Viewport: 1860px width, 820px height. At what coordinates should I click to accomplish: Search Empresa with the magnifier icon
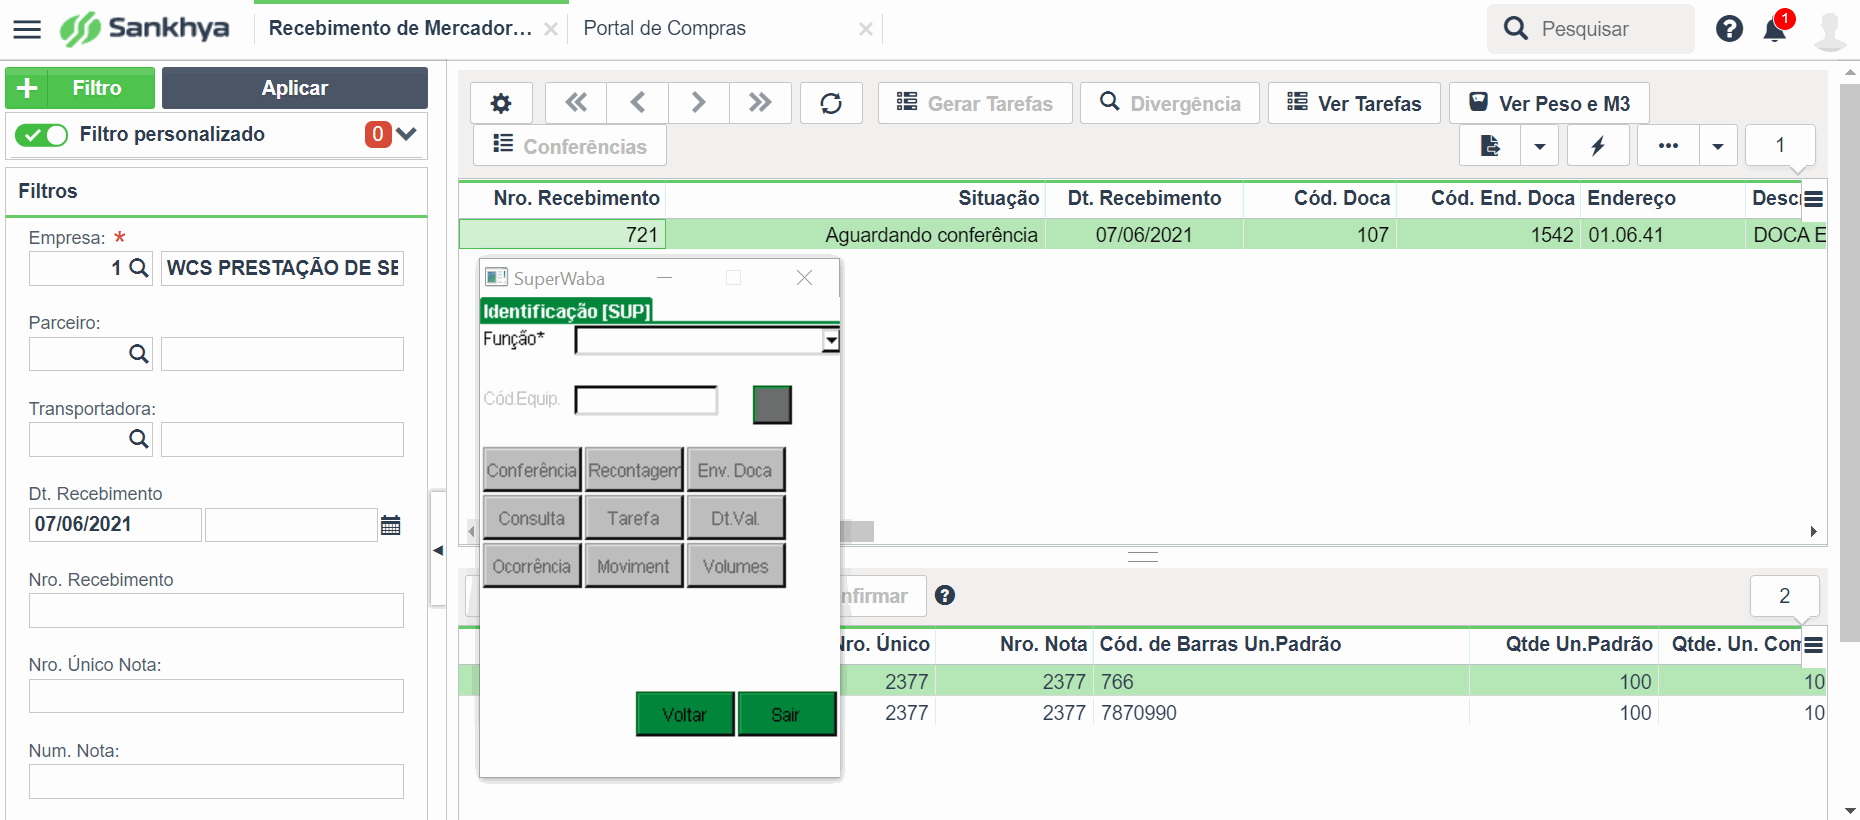click(x=139, y=268)
